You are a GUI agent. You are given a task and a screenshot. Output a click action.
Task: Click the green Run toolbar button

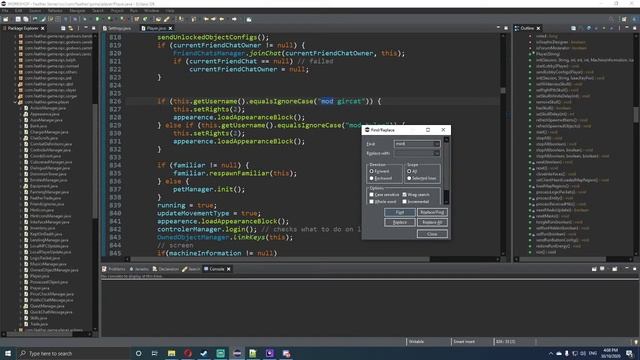coord(97,19)
